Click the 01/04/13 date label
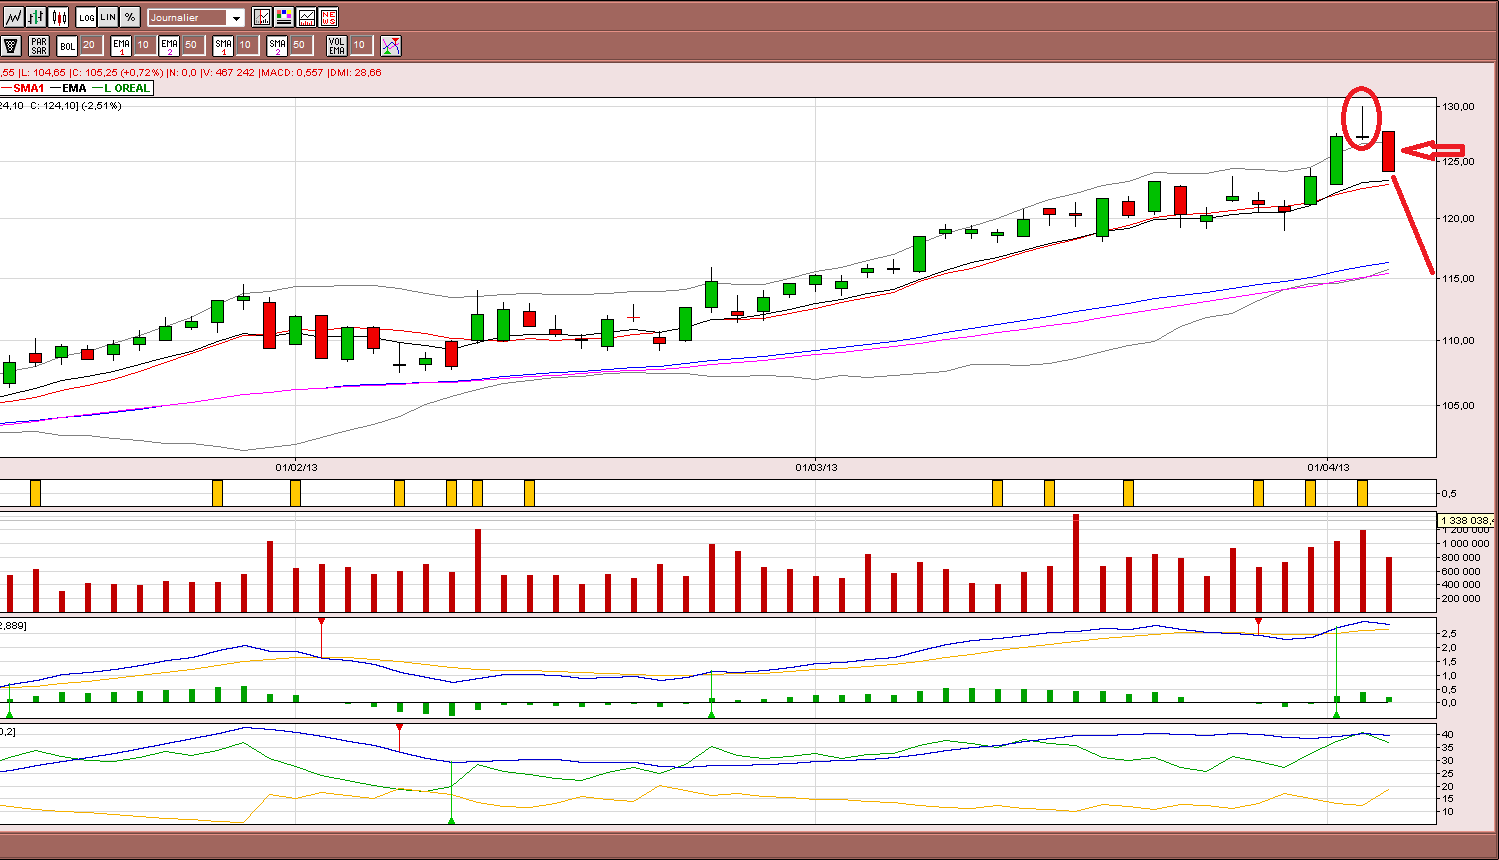Screen dimensions: 1499x860 pyautogui.click(x=1328, y=467)
